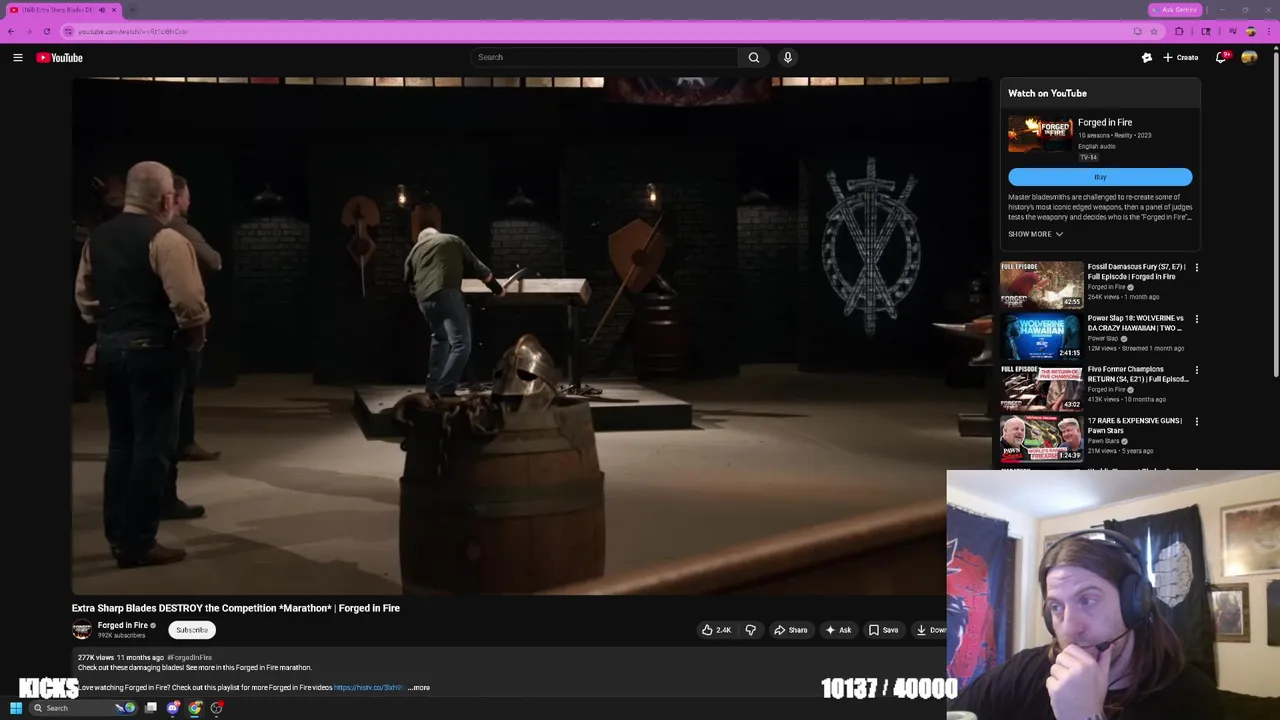Click the Fossil Damascus Fury video title

[x=1137, y=271]
